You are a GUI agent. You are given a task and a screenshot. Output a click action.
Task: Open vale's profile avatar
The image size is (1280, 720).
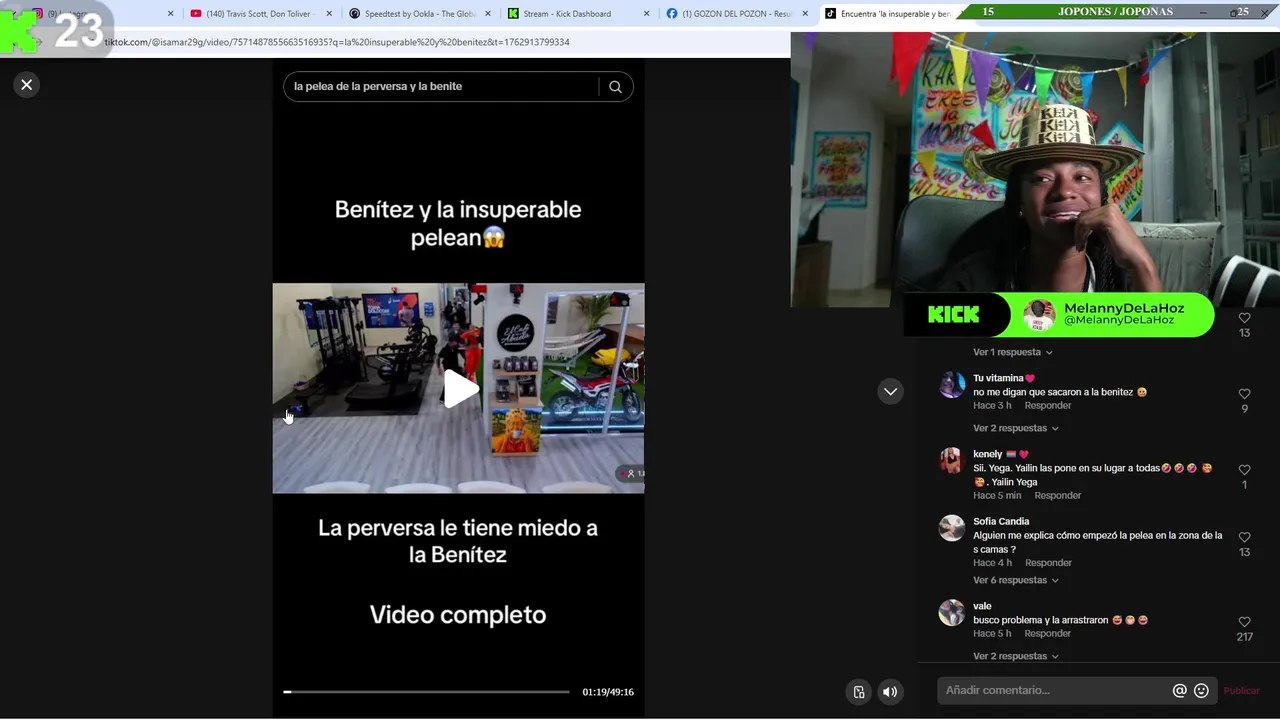click(952, 613)
